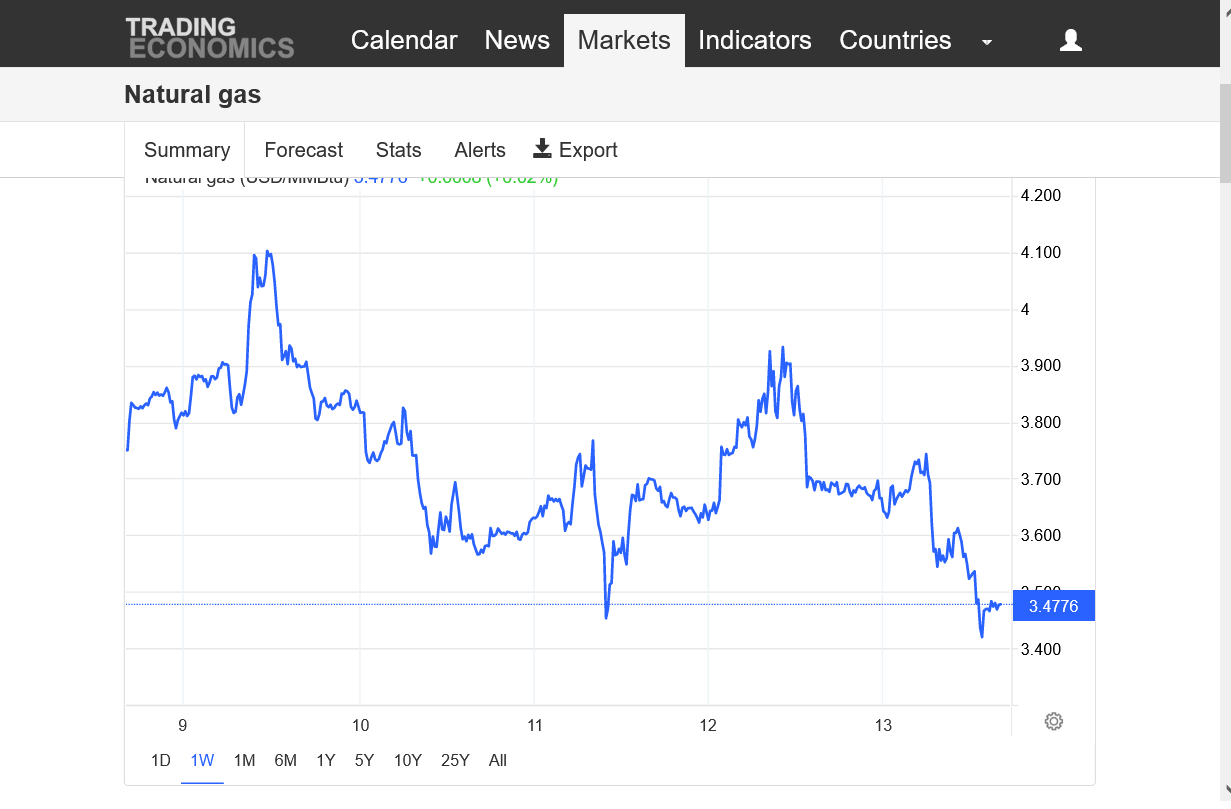Screen dimensions: 1231x809
Task: Show All historical data range
Action: 498,760
